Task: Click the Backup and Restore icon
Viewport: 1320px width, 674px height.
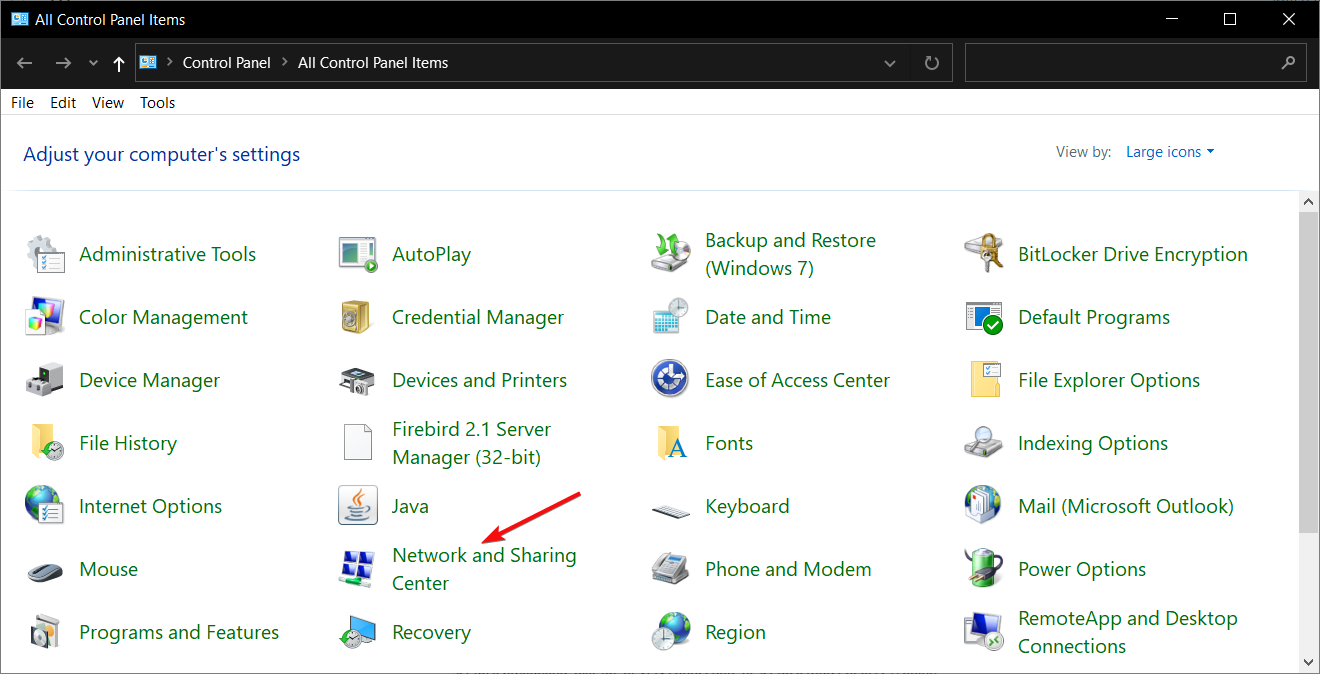Action: (670, 255)
